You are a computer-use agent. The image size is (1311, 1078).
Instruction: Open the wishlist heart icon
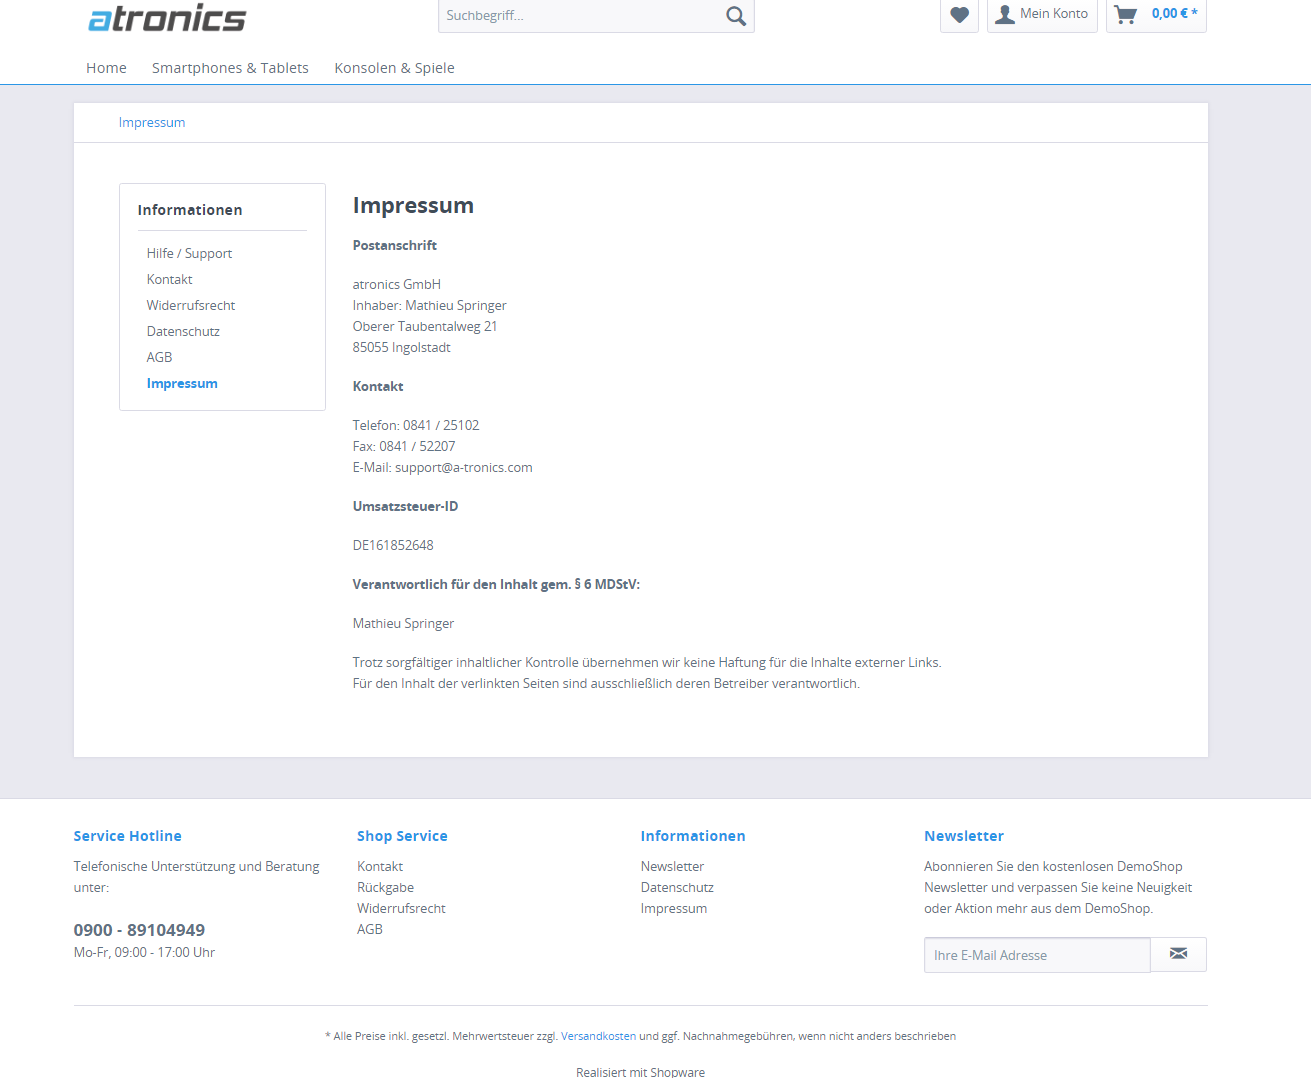tap(959, 15)
